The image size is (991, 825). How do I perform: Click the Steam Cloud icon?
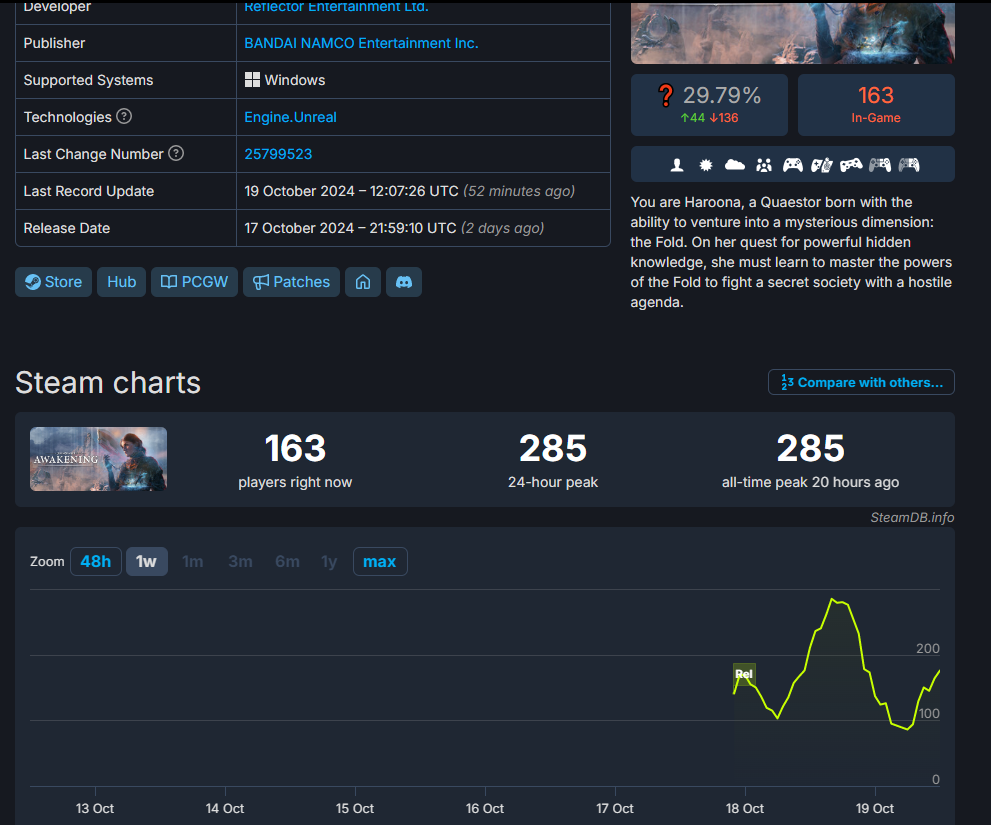734,165
